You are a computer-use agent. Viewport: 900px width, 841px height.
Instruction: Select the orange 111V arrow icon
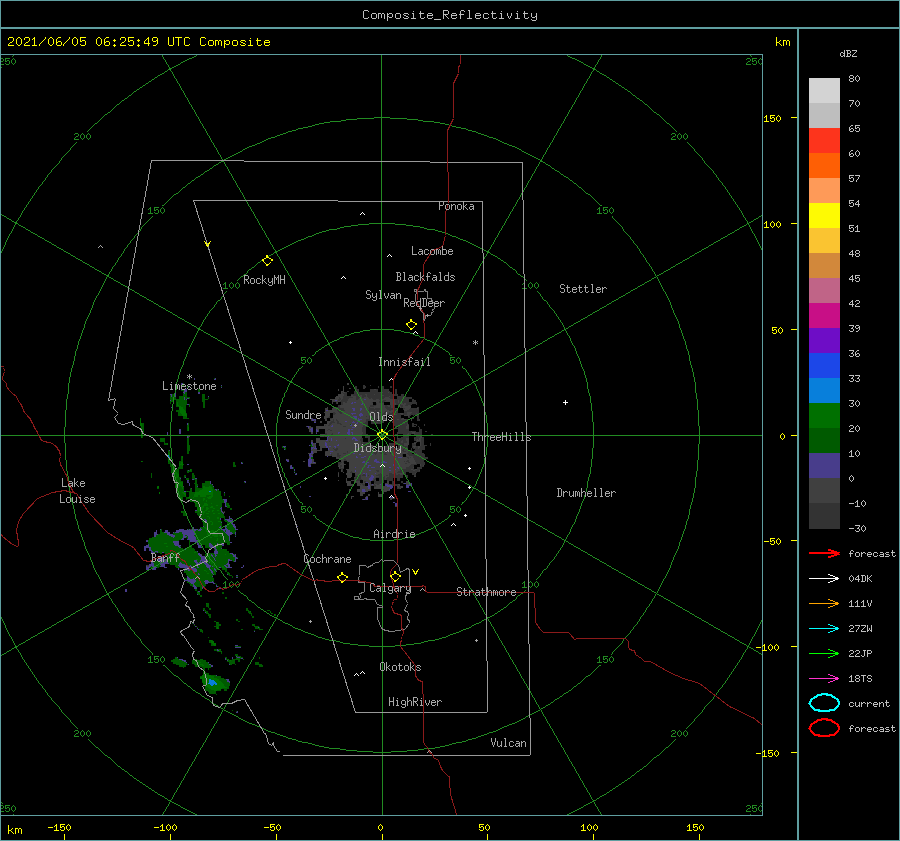pyautogui.click(x=824, y=603)
